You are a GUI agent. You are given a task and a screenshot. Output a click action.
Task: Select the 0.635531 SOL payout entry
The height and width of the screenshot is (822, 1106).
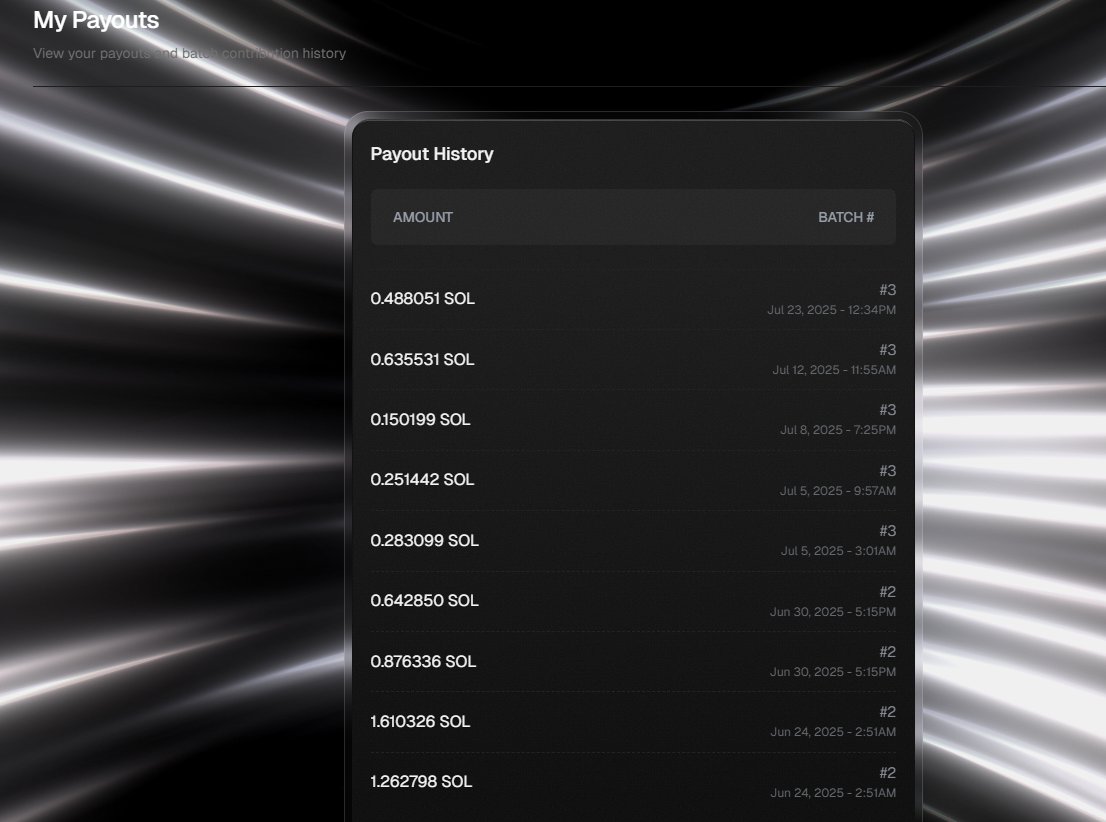(x=422, y=359)
